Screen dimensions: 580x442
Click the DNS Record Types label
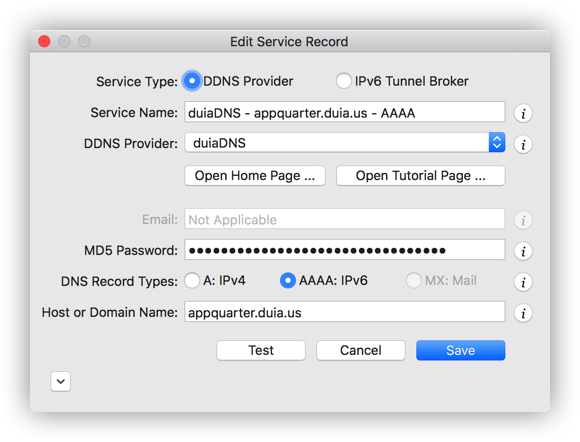tap(119, 281)
